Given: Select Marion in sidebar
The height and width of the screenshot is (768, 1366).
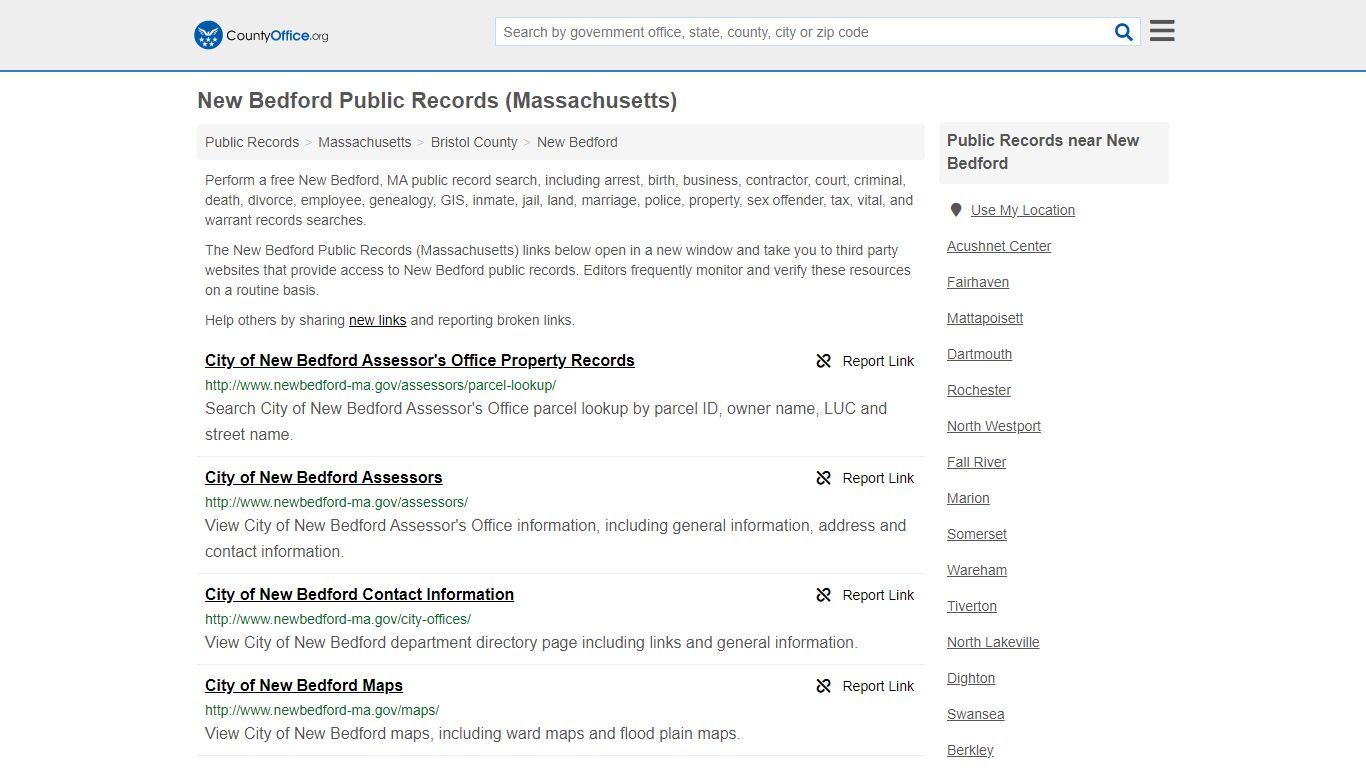Looking at the screenshot, I should coord(968,498).
